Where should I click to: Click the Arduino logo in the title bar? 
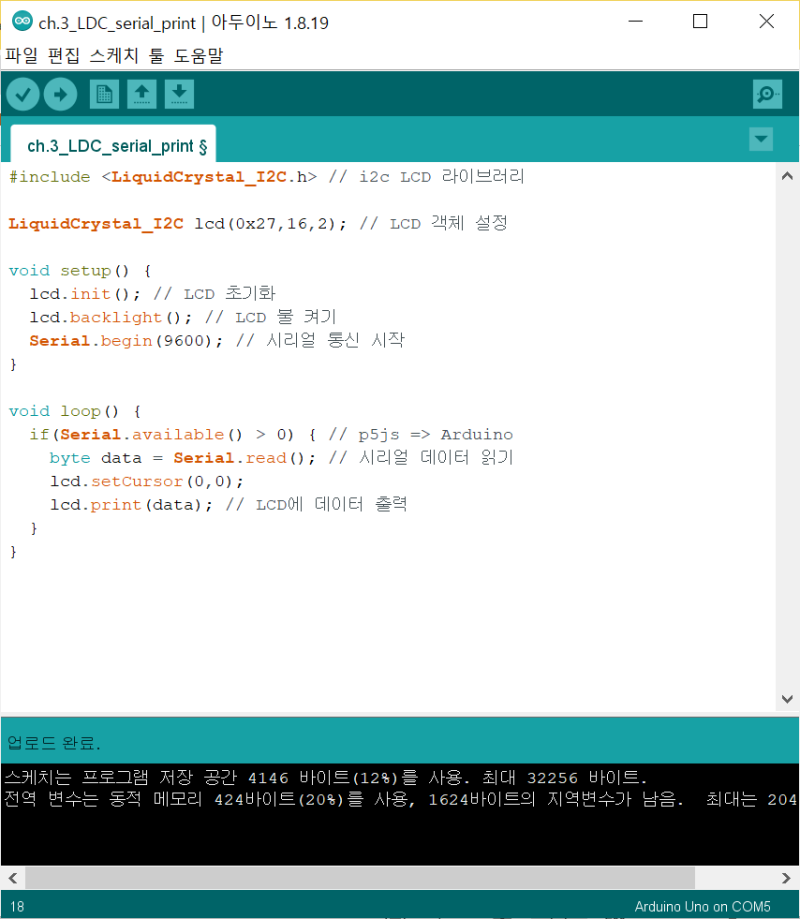[x=21, y=21]
